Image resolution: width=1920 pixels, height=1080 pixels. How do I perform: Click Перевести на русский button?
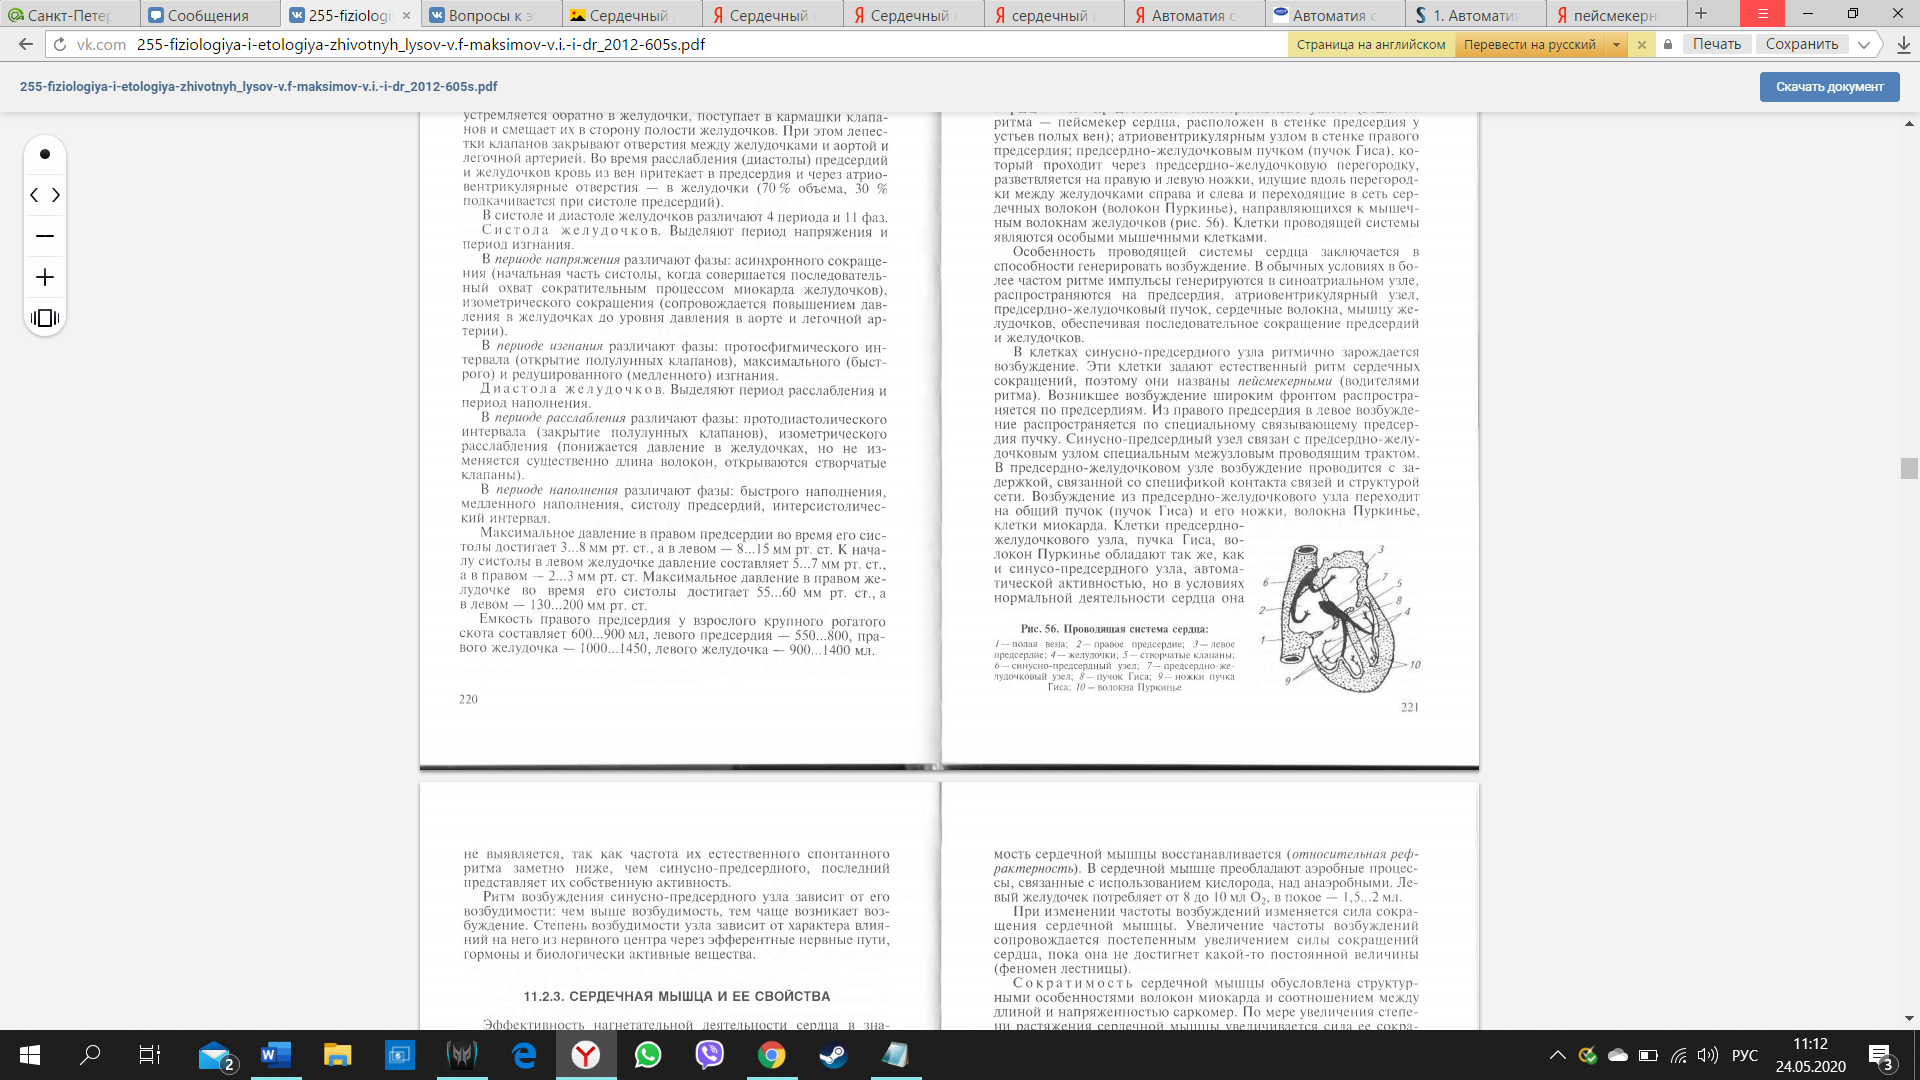(x=1529, y=44)
